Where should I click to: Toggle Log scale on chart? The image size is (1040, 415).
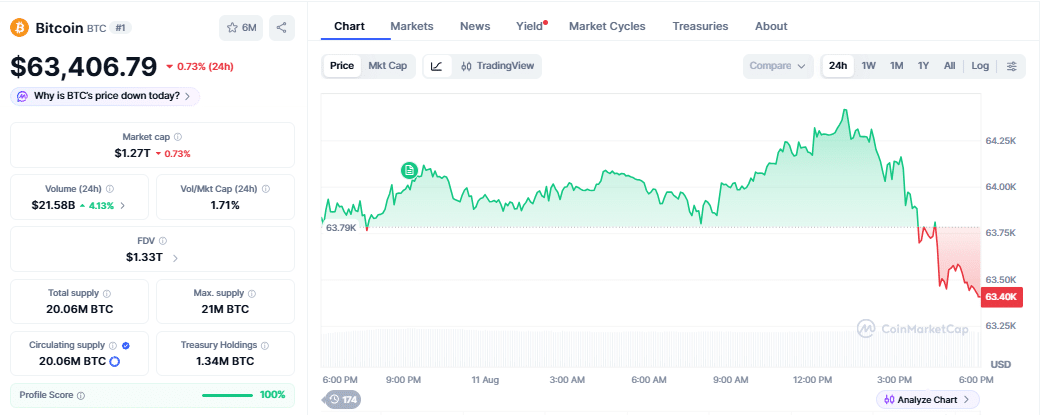[x=980, y=66]
